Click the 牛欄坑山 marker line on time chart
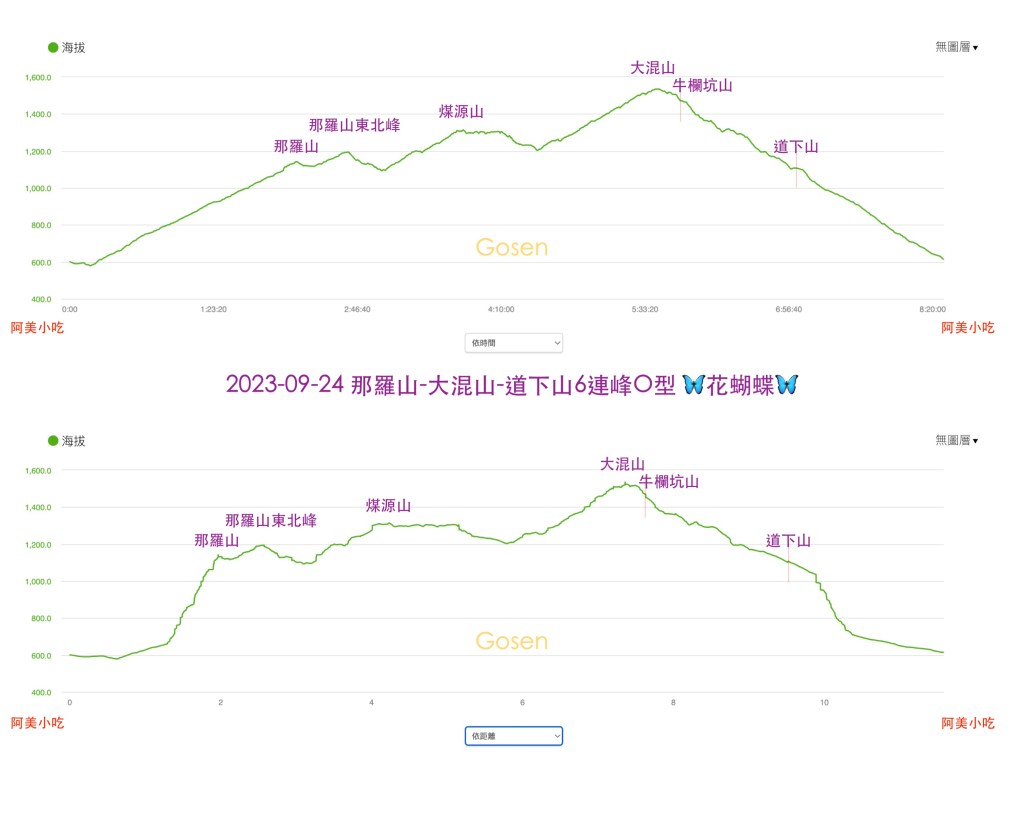Image resolution: width=1024 pixels, height=825 pixels. [x=681, y=110]
